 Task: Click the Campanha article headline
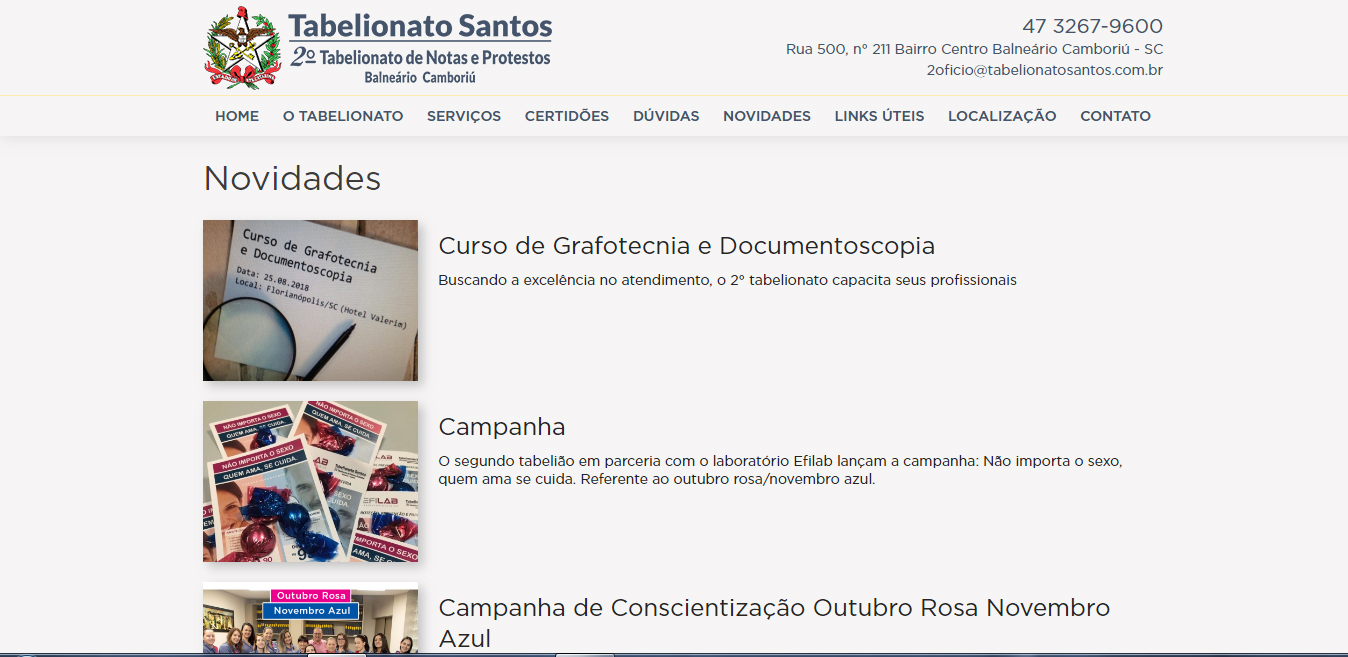502,427
